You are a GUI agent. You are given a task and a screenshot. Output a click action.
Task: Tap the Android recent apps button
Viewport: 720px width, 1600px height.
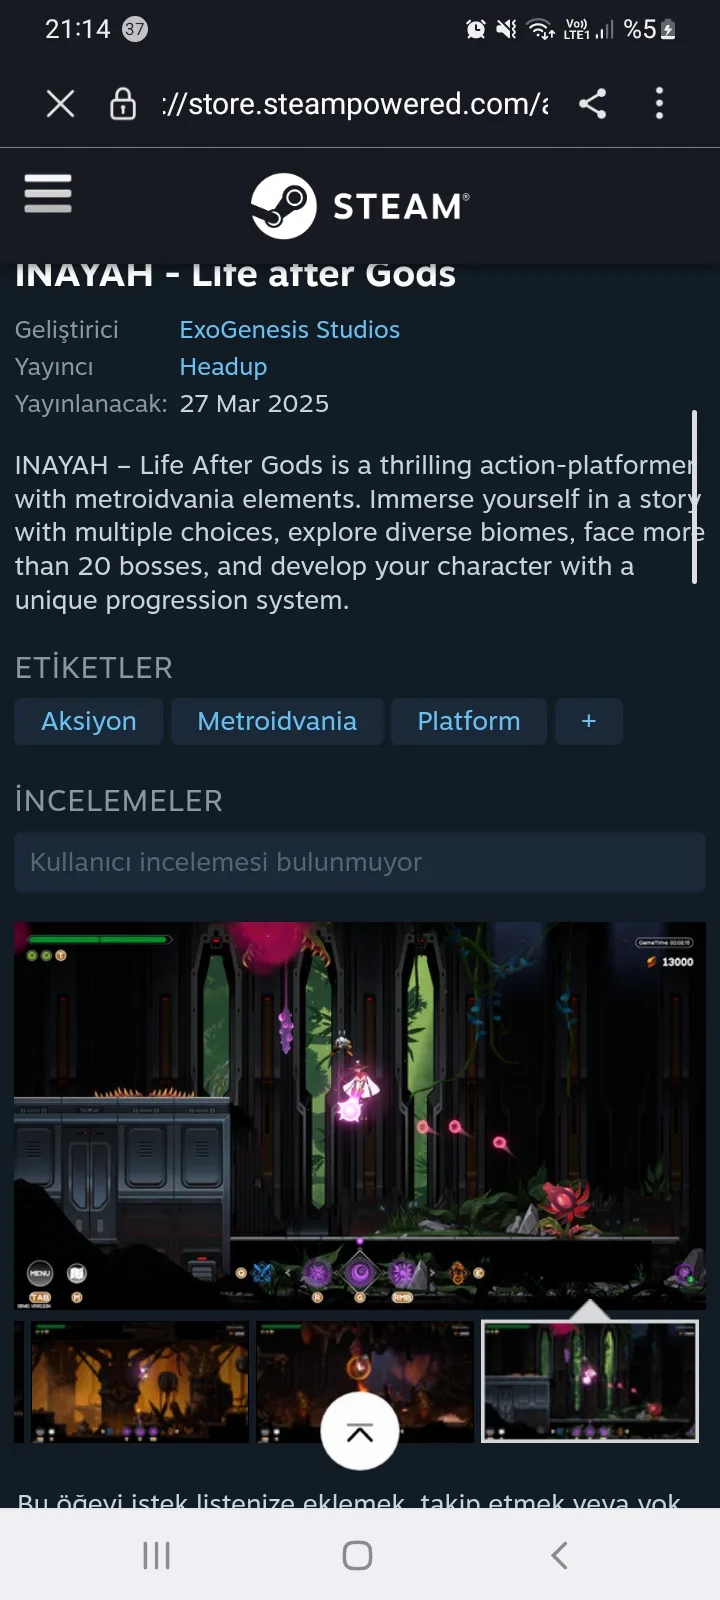point(157,1555)
